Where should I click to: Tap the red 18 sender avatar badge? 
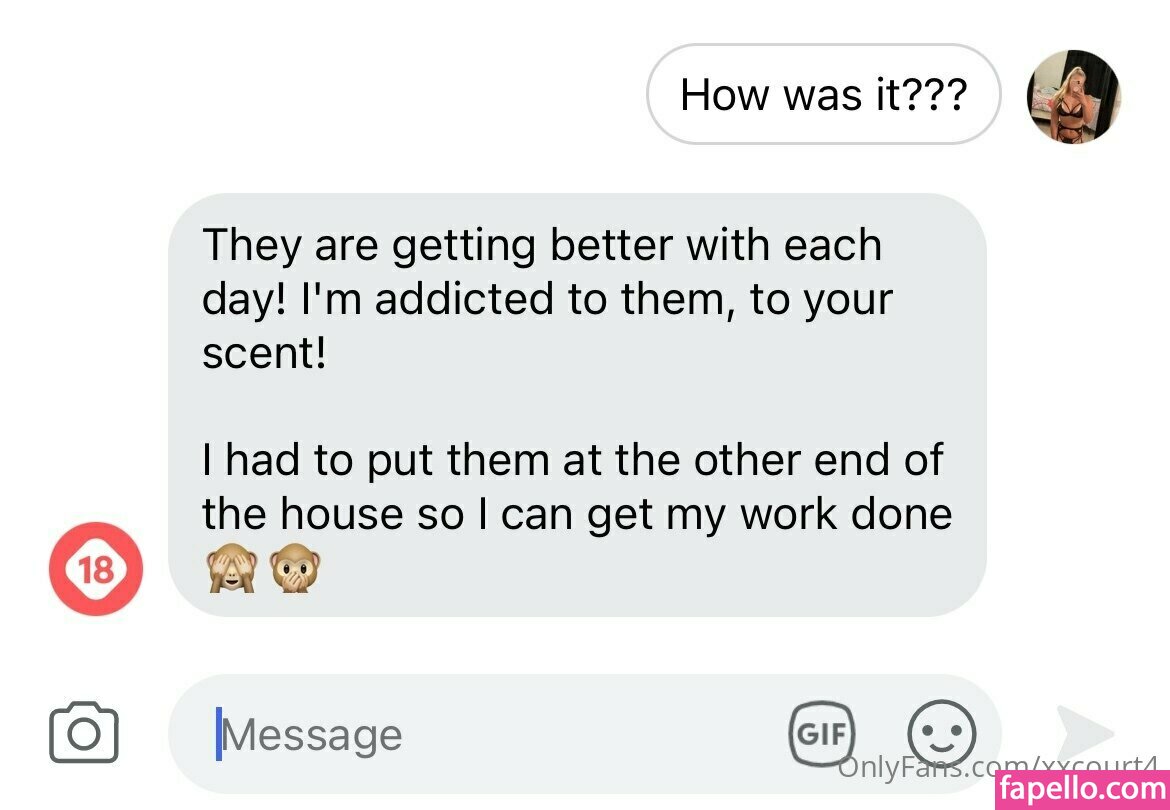(96, 569)
